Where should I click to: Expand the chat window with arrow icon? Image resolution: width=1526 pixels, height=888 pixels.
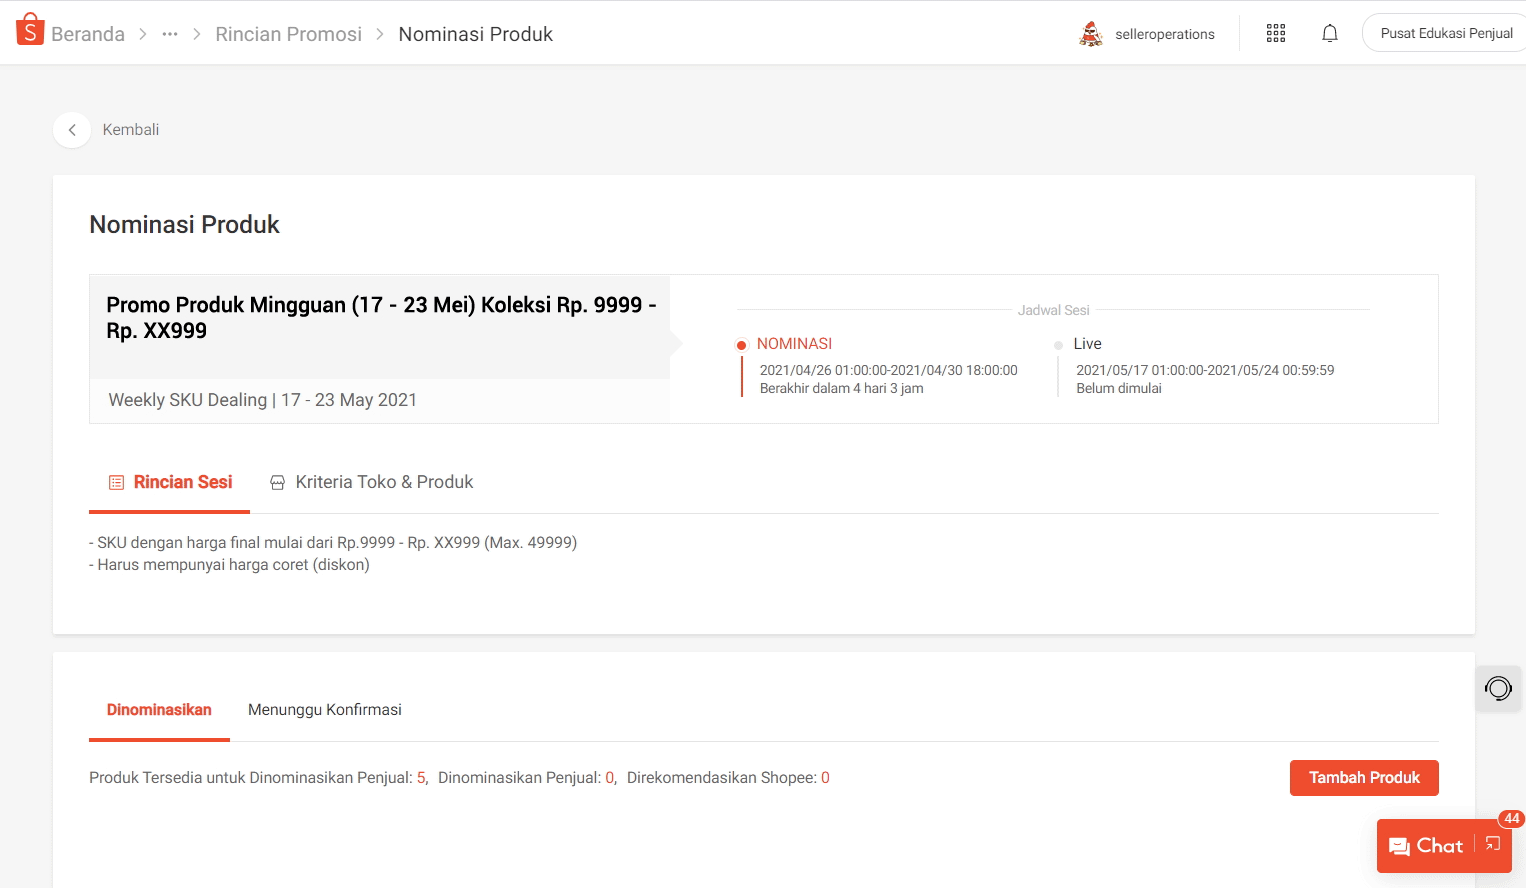(1493, 845)
